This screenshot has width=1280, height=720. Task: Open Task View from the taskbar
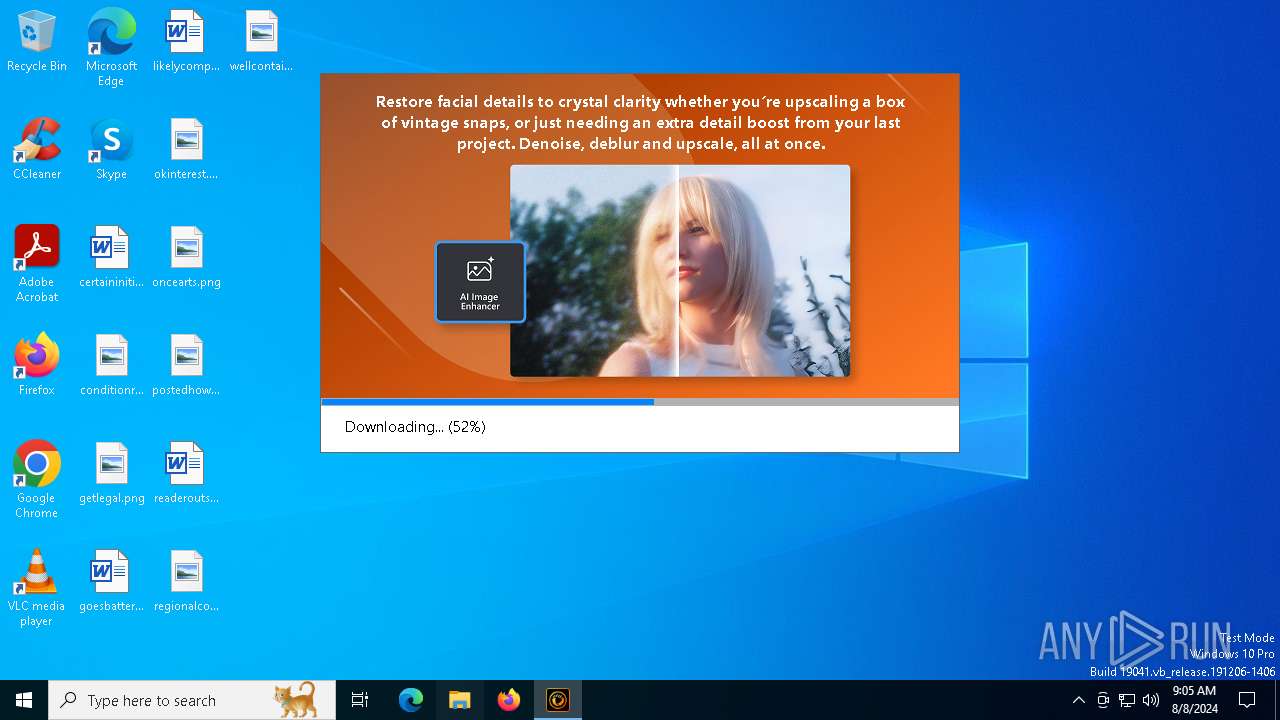coord(360,700)
